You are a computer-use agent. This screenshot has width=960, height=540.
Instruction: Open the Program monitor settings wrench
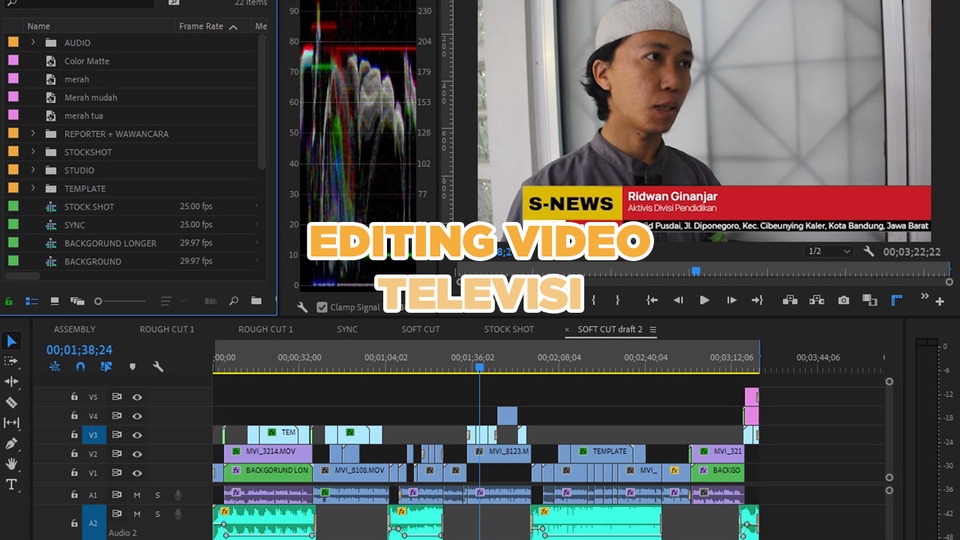(x=868, y=251)
